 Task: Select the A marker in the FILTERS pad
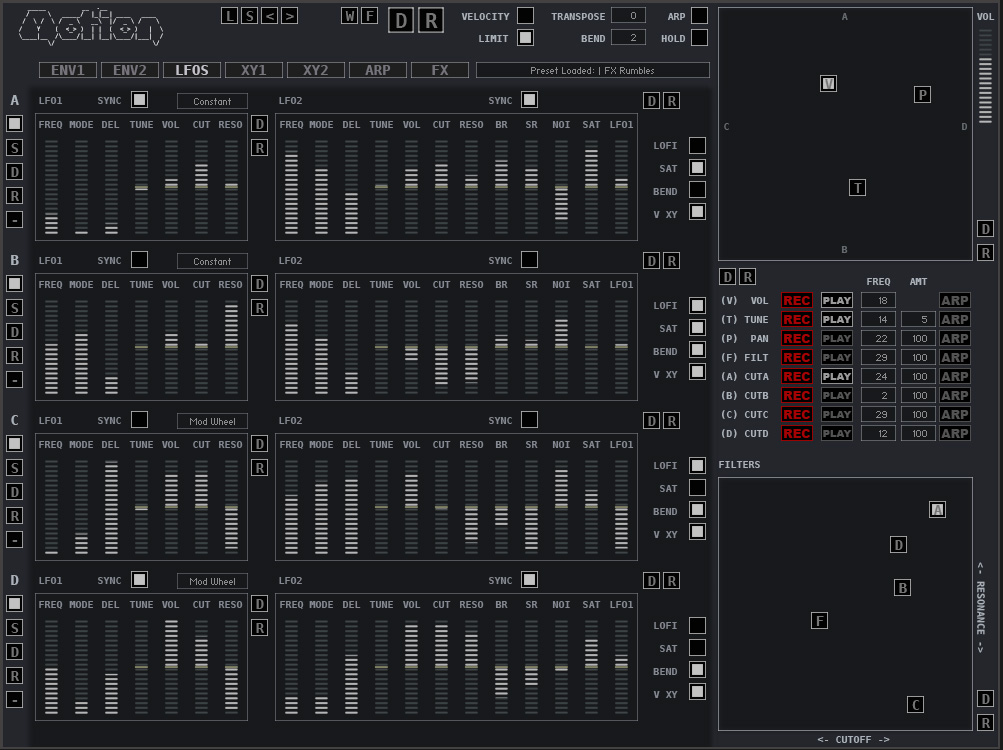pyautogui.click(x=936, y=509)
